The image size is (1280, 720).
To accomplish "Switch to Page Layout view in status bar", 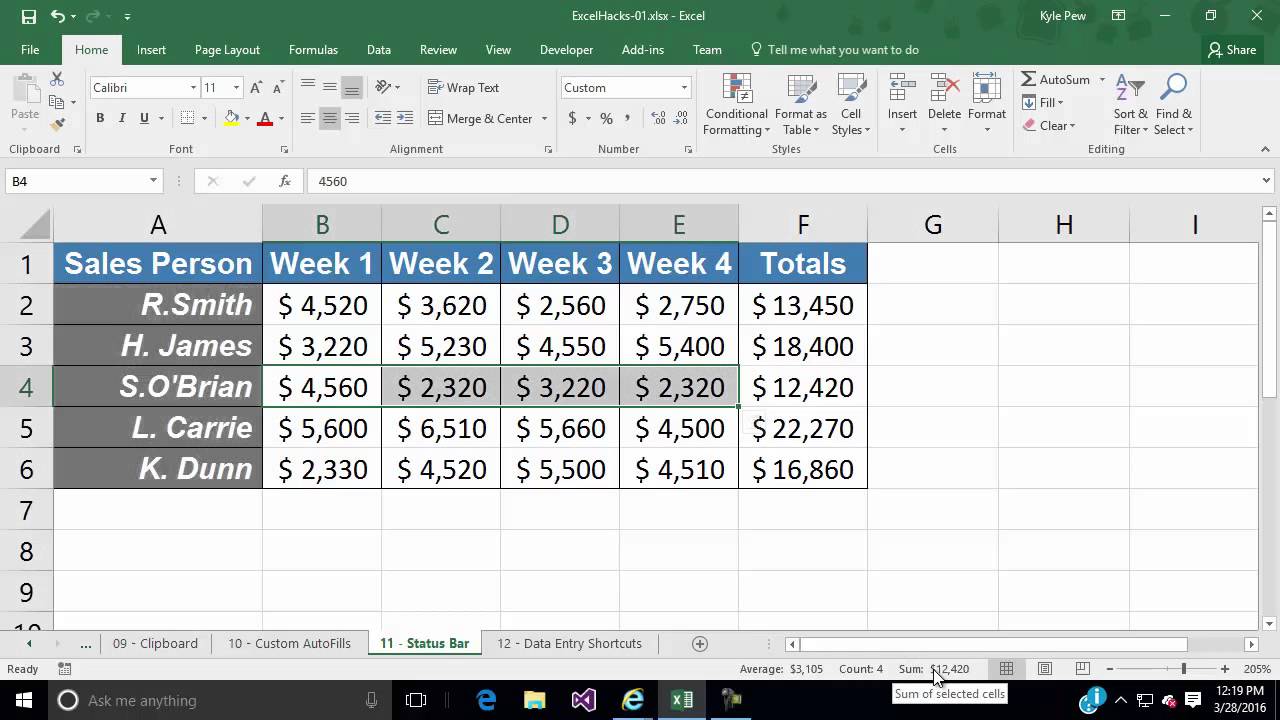I will pos(1044,668).
